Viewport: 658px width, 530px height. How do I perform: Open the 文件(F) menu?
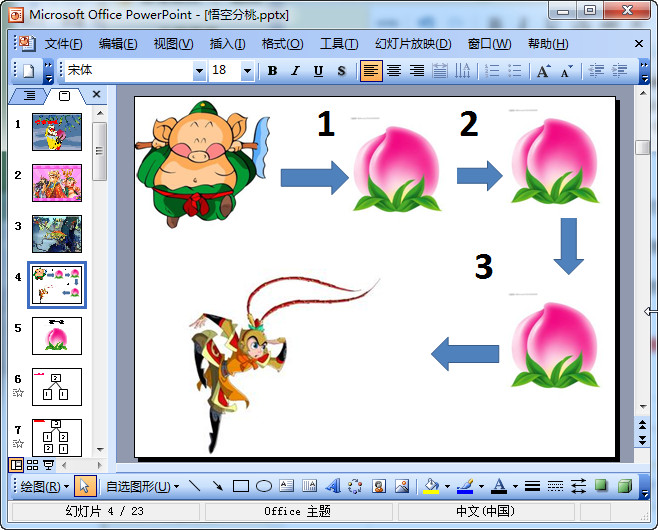63,44
